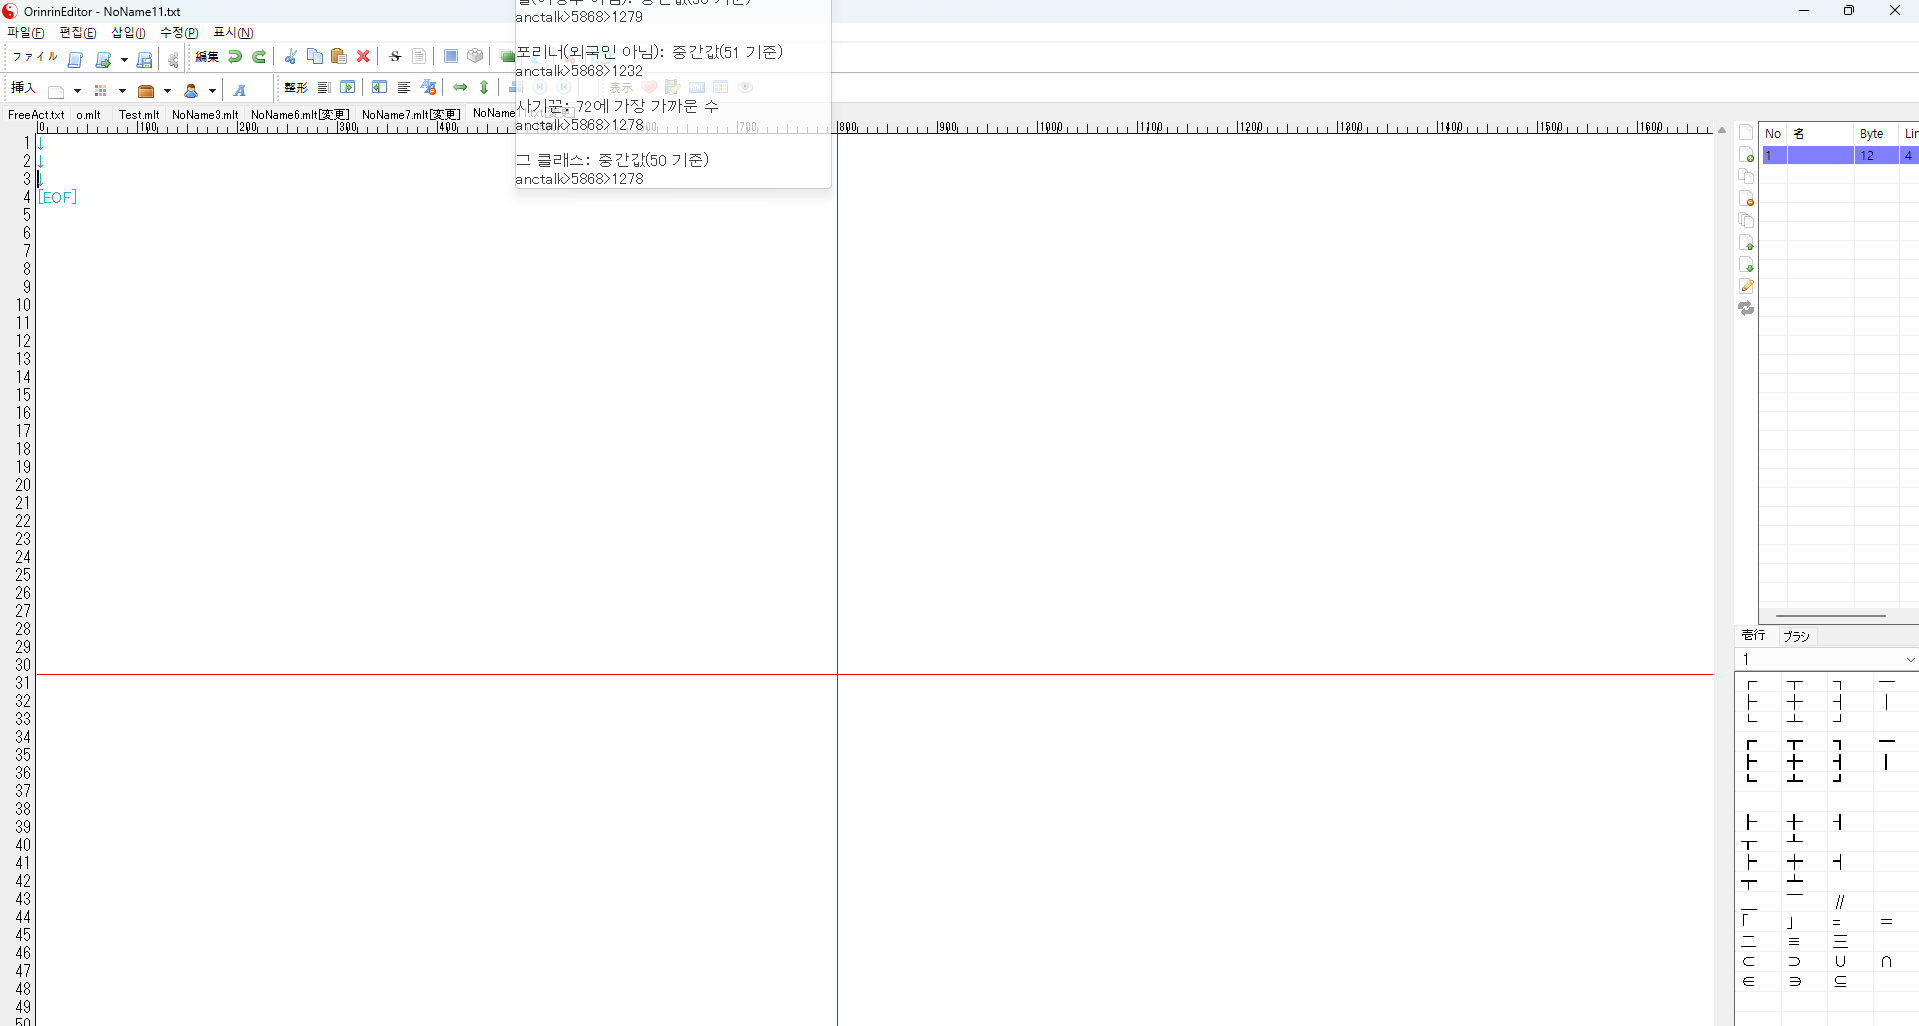Image resolution: width=1919 pixels, height=1026 pixels.
Task: Click the scissors cut icon
Action: point(291,57)
